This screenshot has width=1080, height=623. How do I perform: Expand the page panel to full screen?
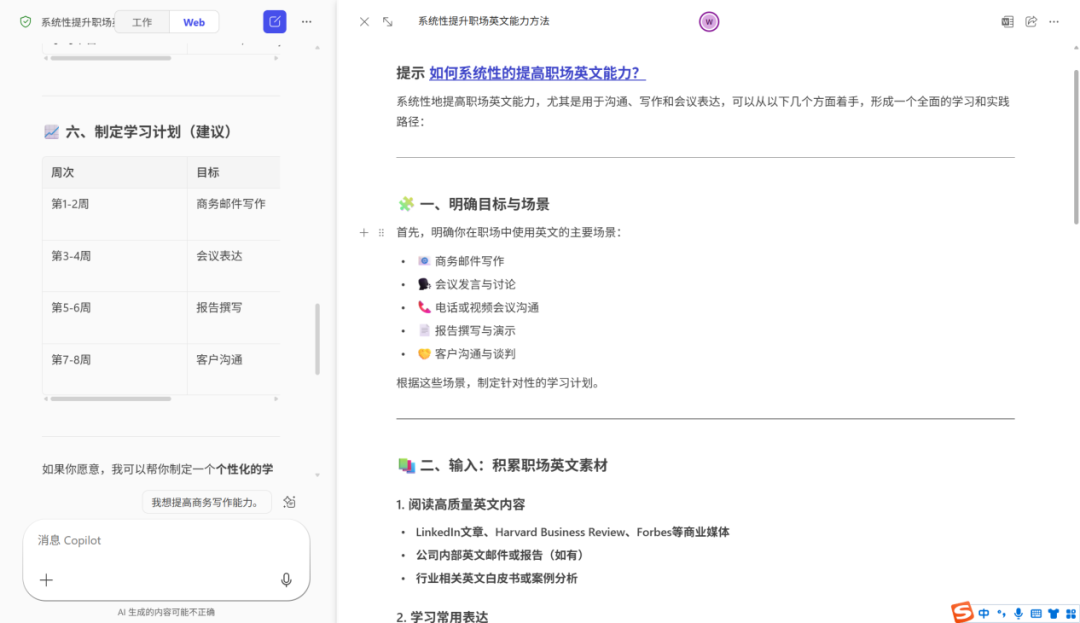pyautogui.click(x=388, y=21)
